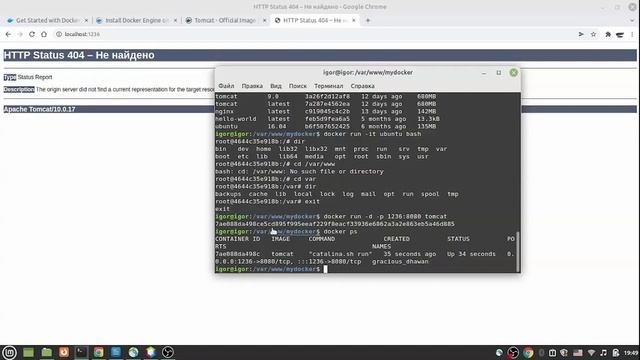This screenshot has height=360, width=640.
Task: Close the HTTP Status 404 tab
Action: pos(354,20)
